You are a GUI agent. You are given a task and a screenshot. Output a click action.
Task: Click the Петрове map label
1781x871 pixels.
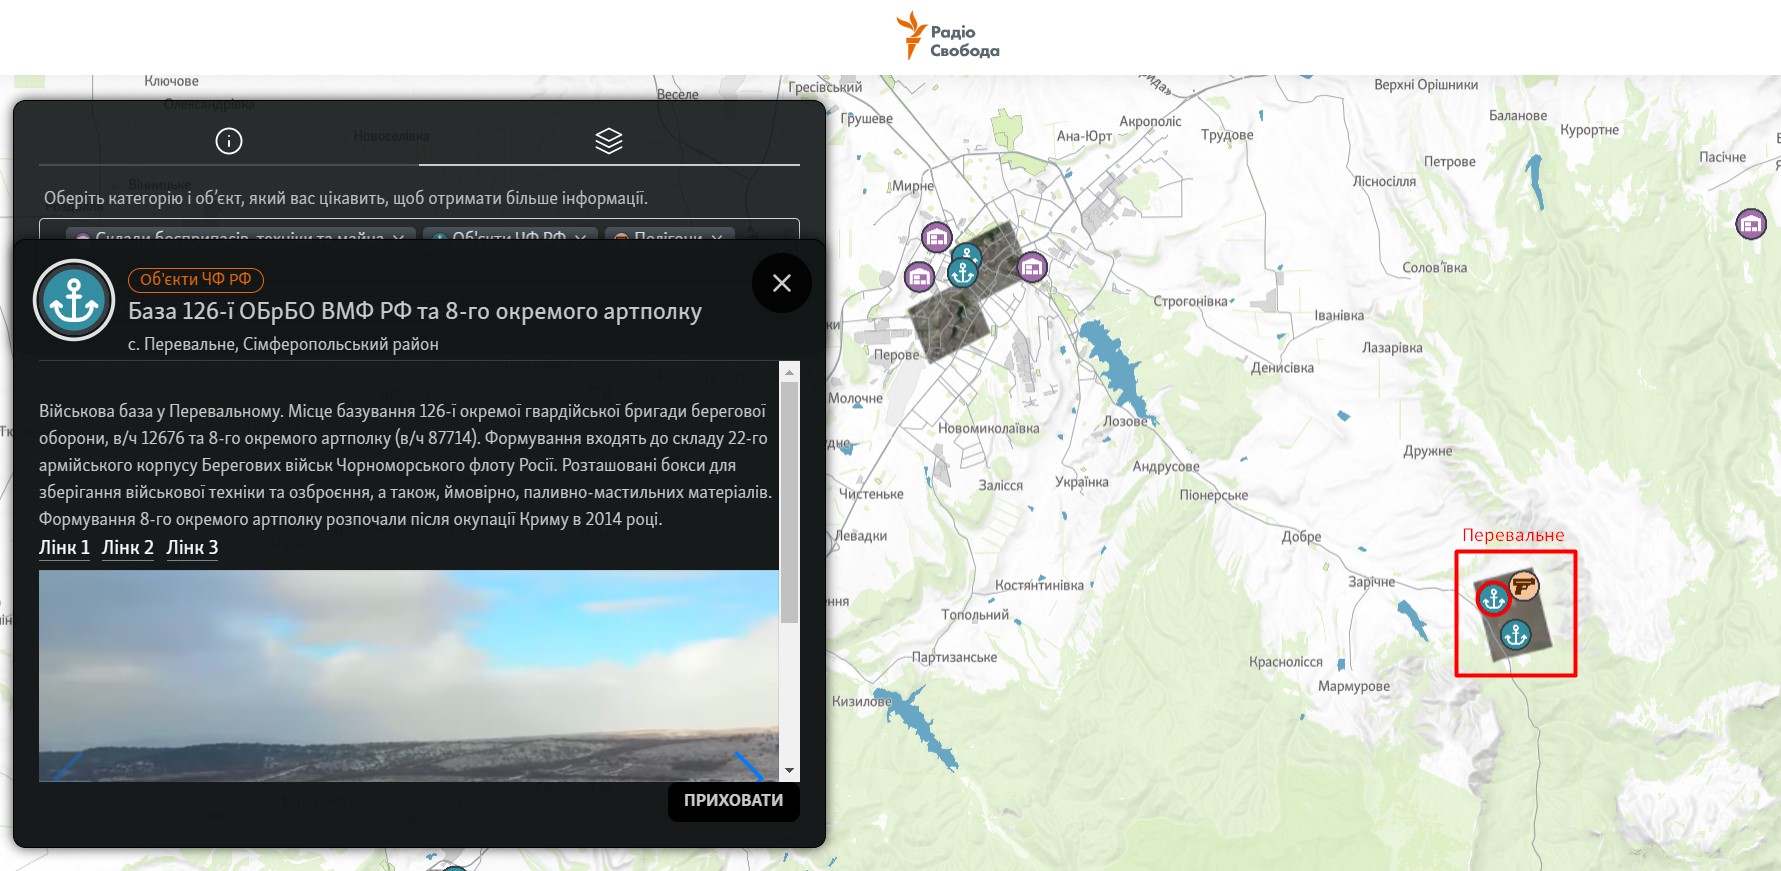click(1450, 162)
